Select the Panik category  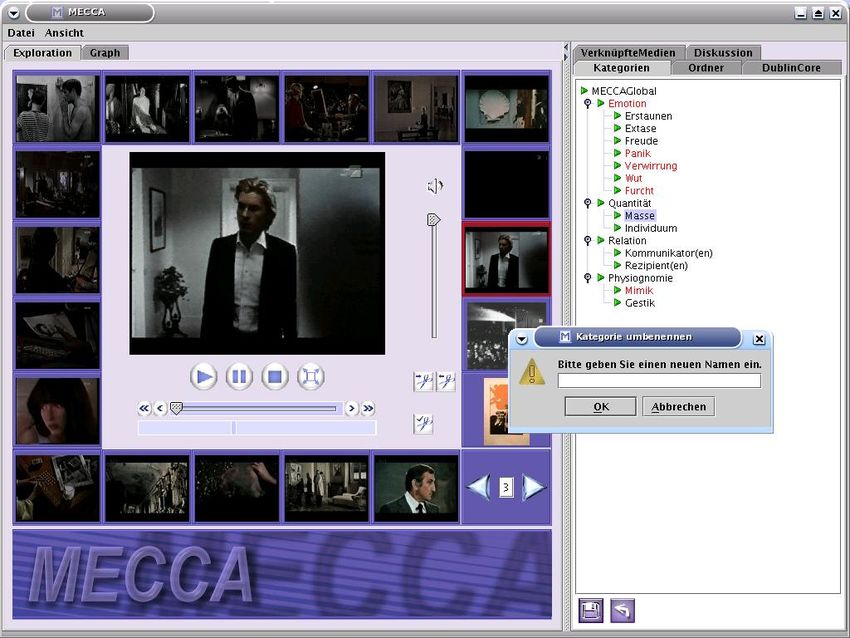click(x=638, y=153)
